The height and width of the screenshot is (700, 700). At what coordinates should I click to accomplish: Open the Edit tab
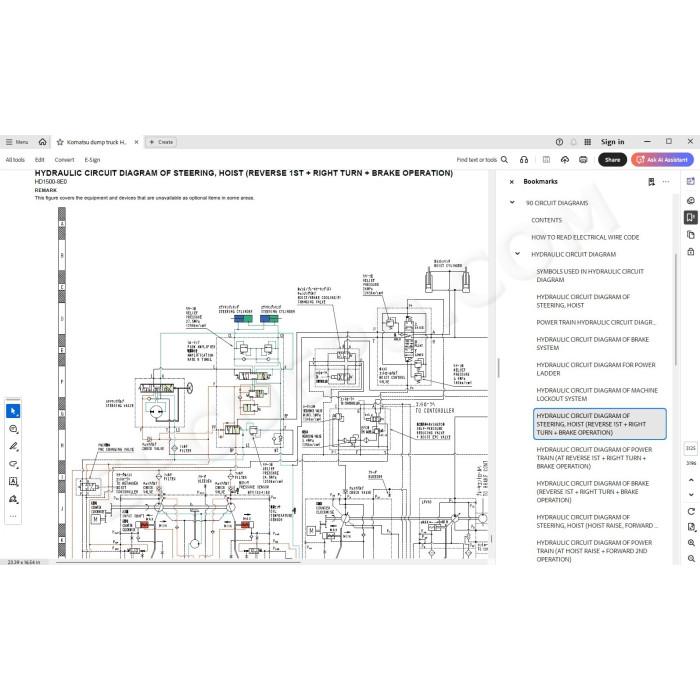click(x=40, y=159)
